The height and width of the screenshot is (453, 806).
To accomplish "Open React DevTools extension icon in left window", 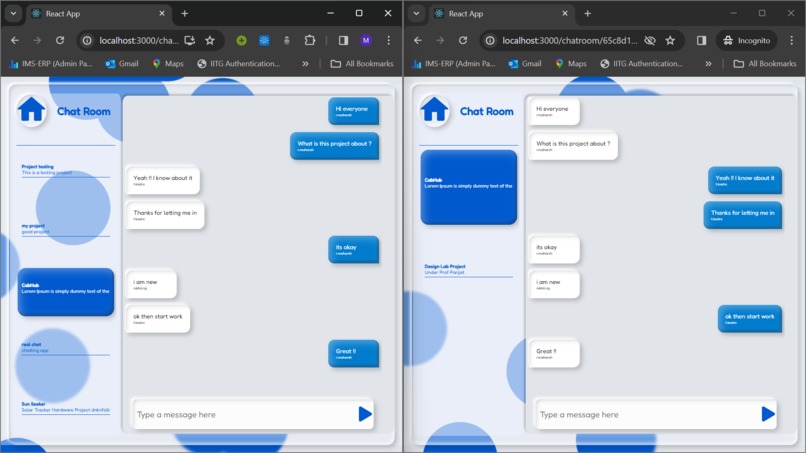I will click(264, 40).
